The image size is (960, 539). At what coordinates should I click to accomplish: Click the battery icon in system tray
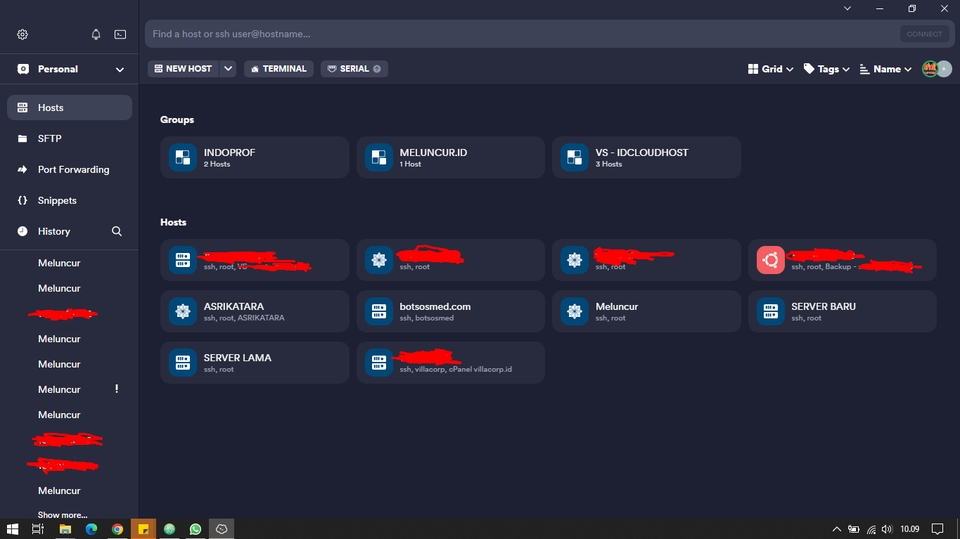point(853,529)
